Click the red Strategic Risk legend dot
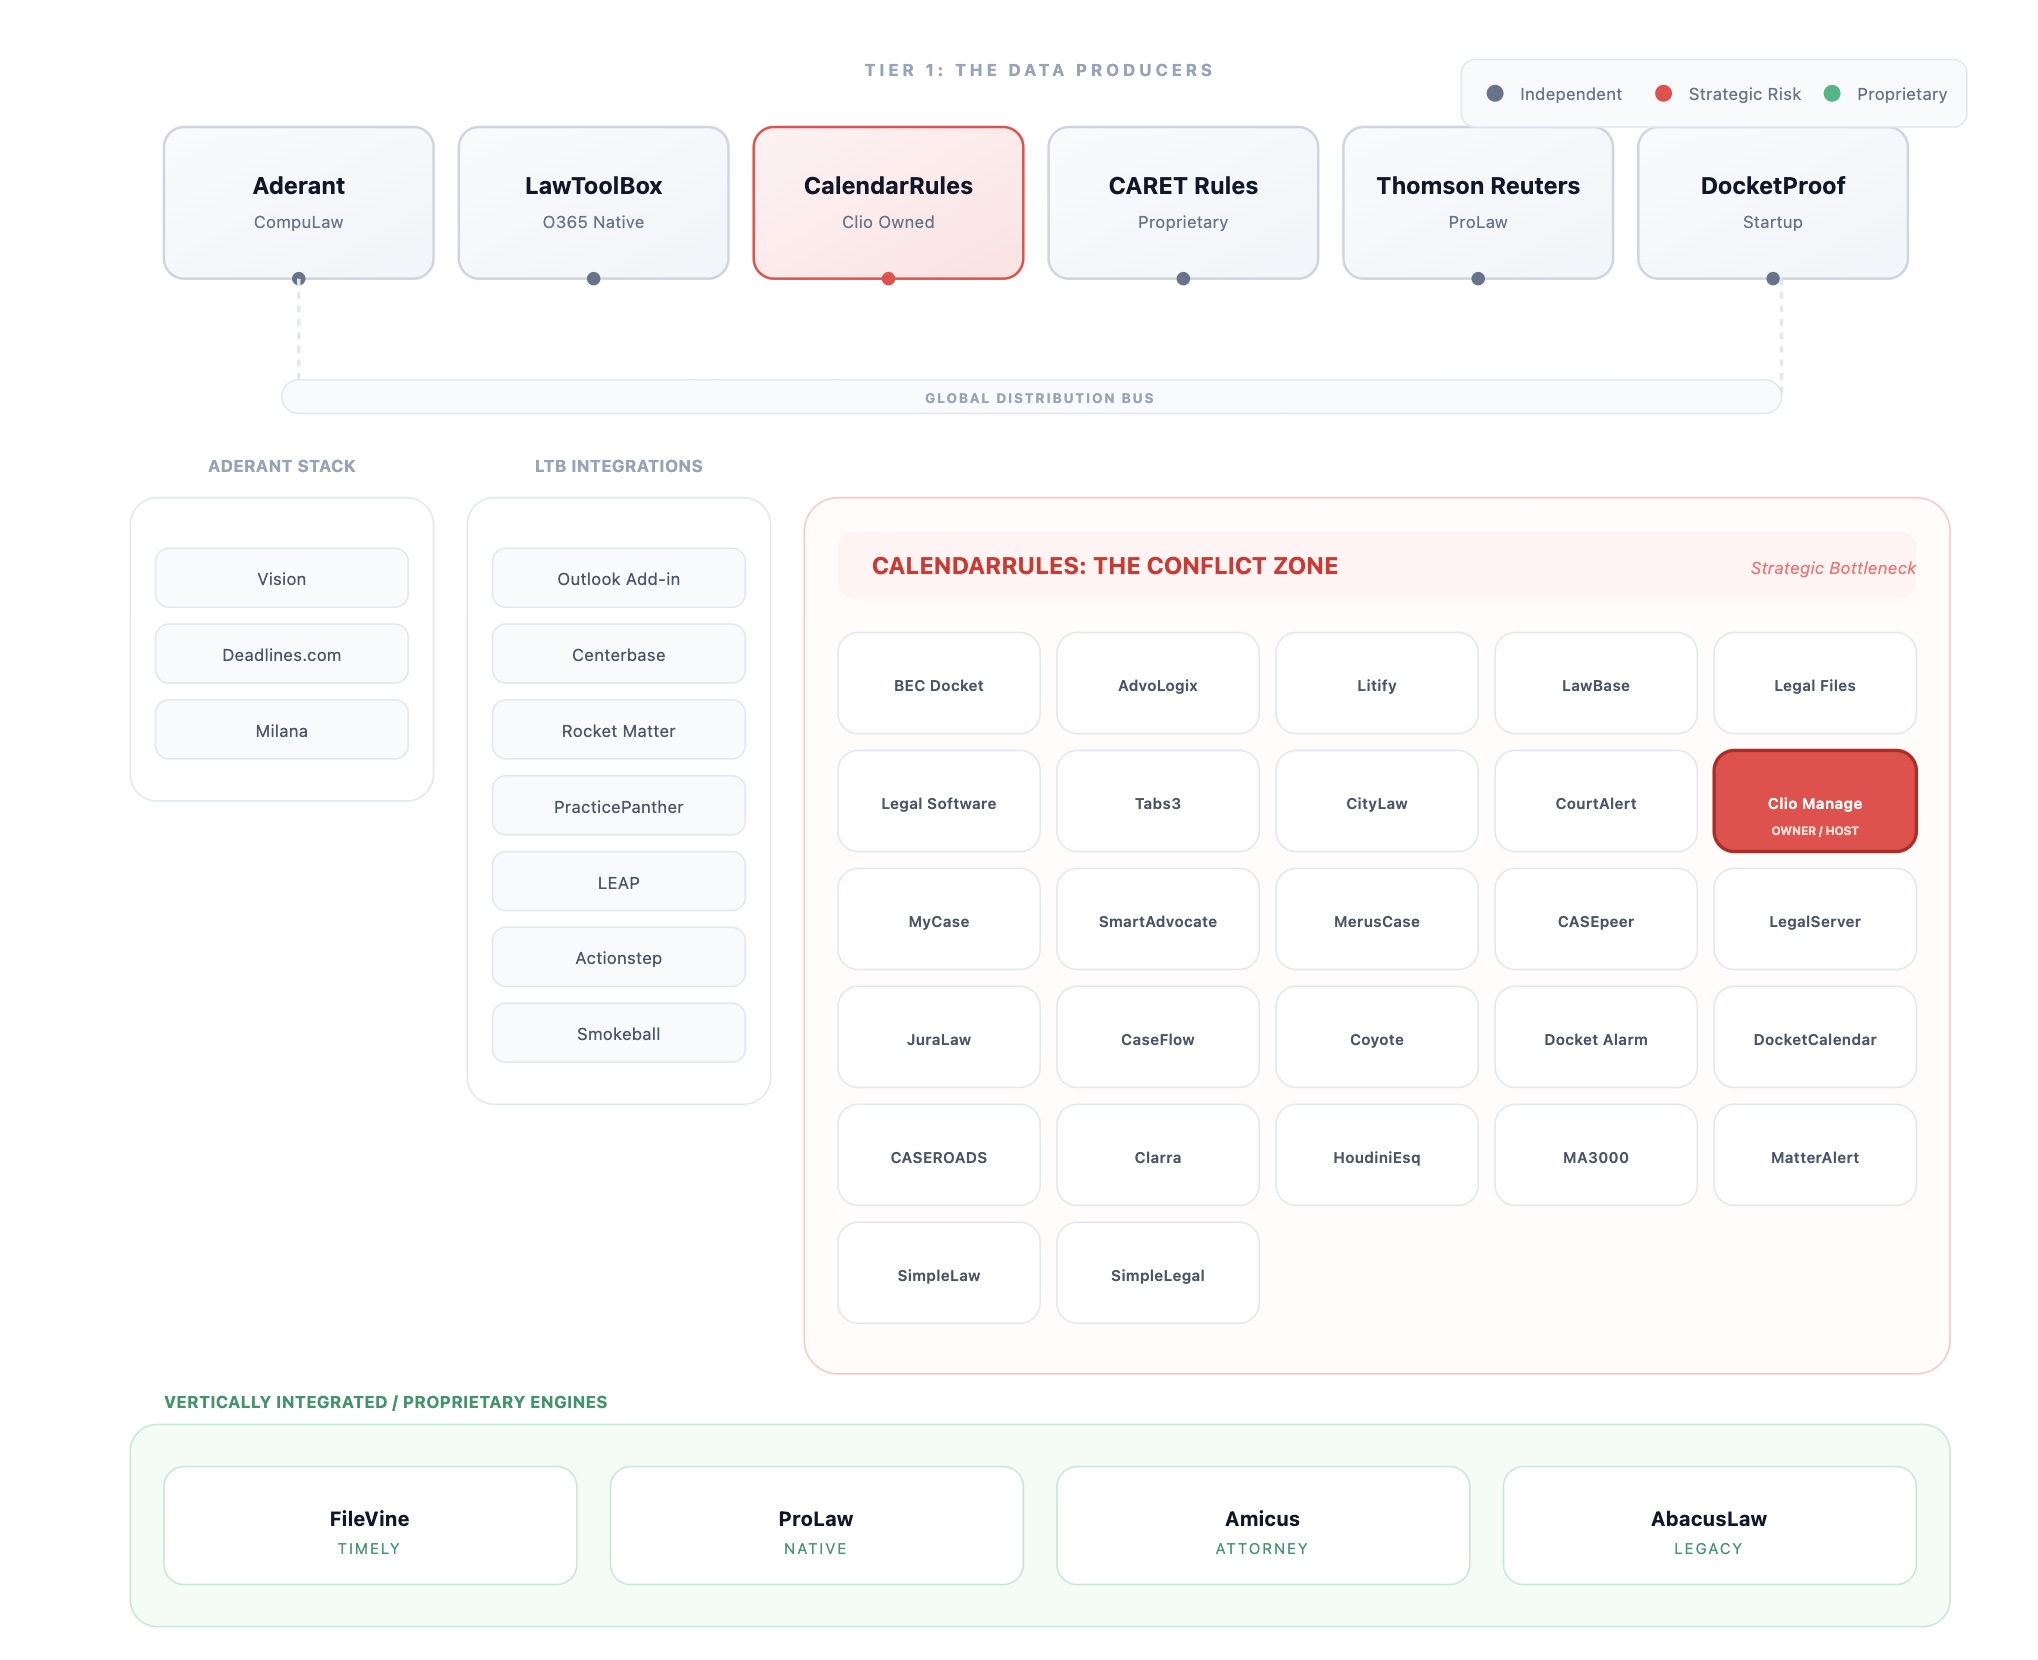The image size is (2038, 1660). [1663, 93]
